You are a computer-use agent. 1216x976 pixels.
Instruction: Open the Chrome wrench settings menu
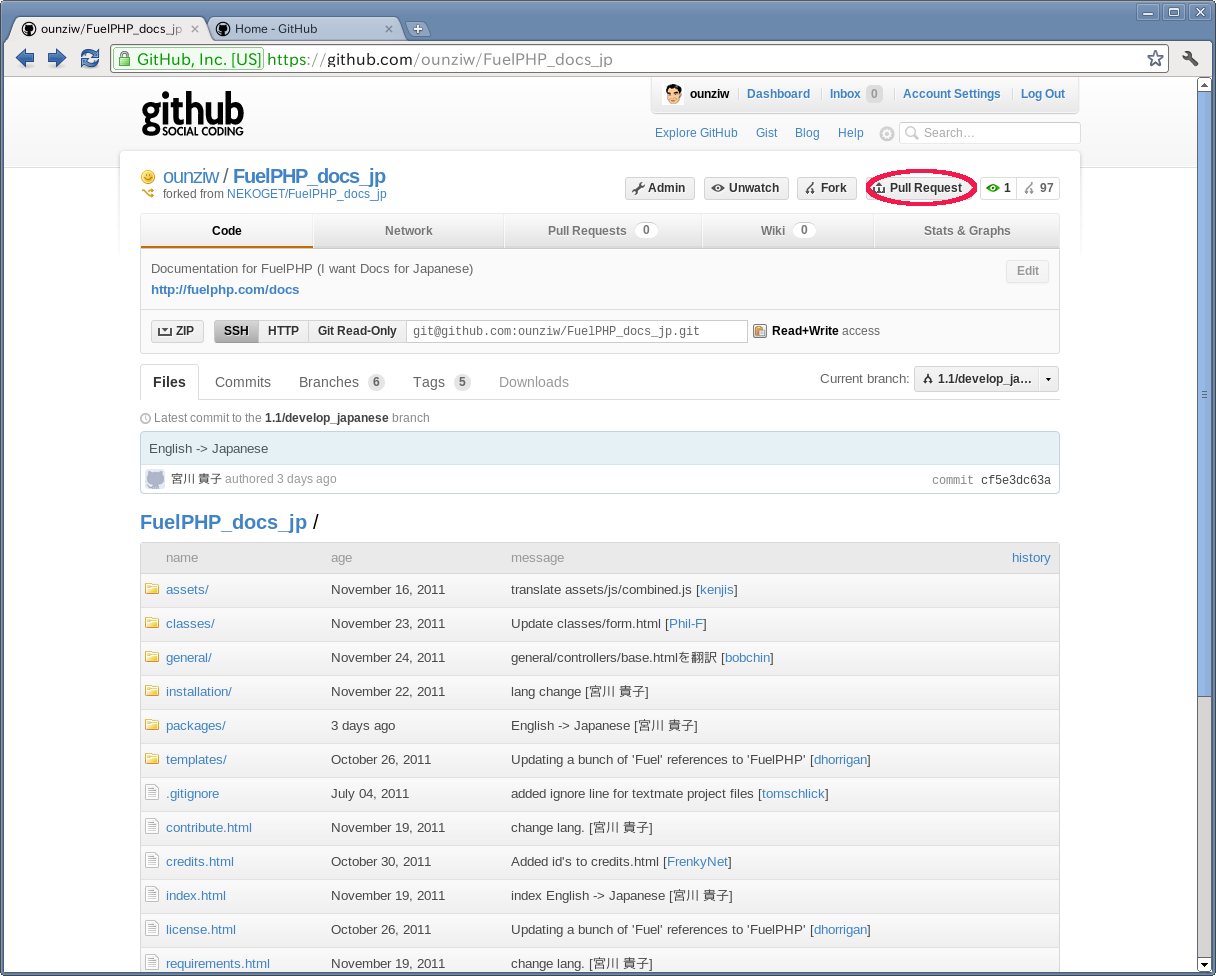pyautogui.click(x=1190, y=59)
